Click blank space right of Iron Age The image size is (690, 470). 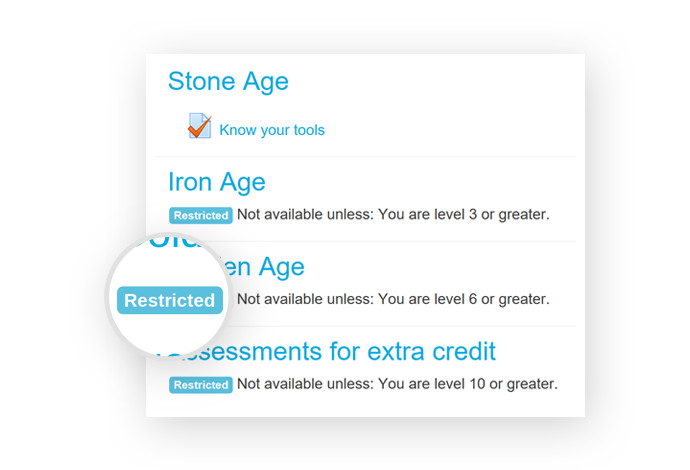[x=418, y=182]
